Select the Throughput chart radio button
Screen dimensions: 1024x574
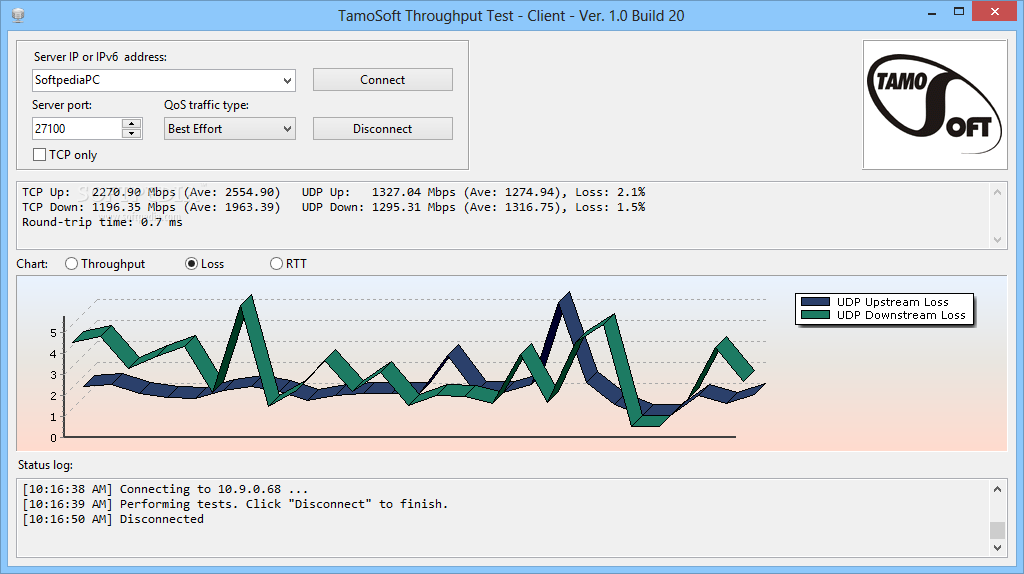[71, 264]
